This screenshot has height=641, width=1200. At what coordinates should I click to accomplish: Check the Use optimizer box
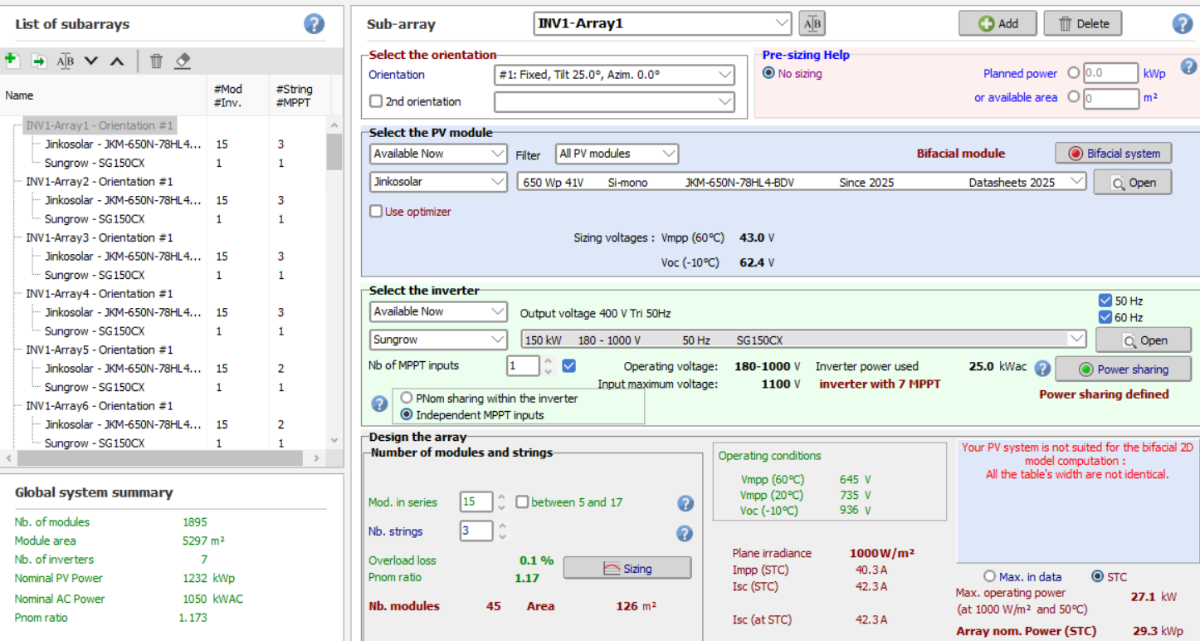coord(376,211)
